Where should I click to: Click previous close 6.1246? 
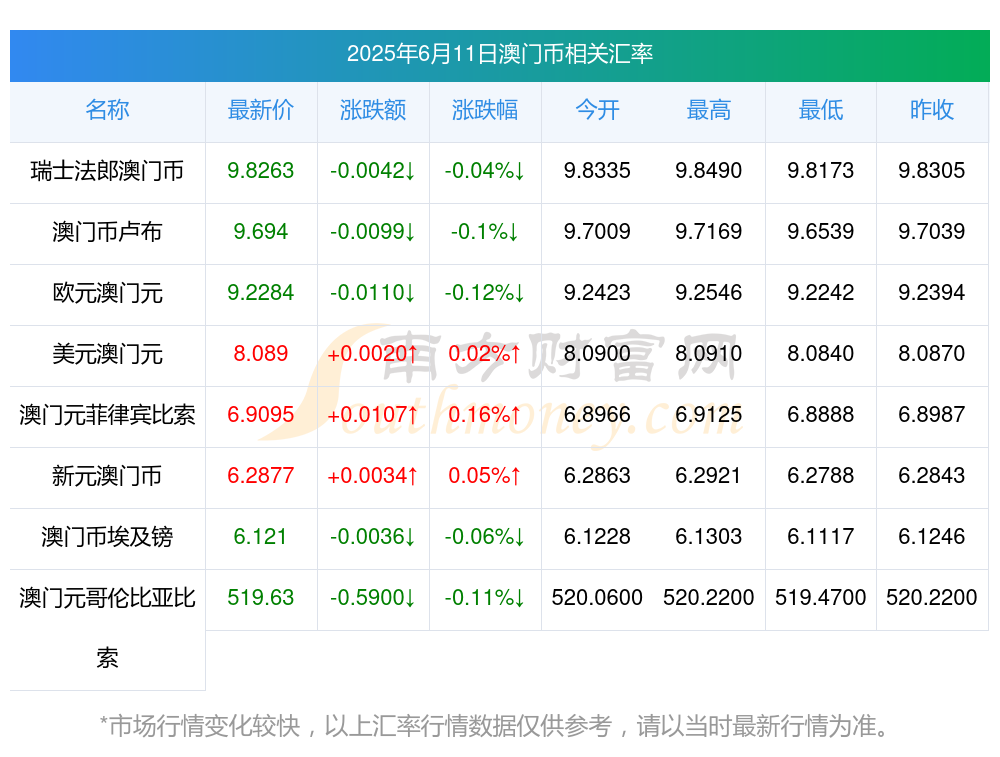(x=932, y=537)
